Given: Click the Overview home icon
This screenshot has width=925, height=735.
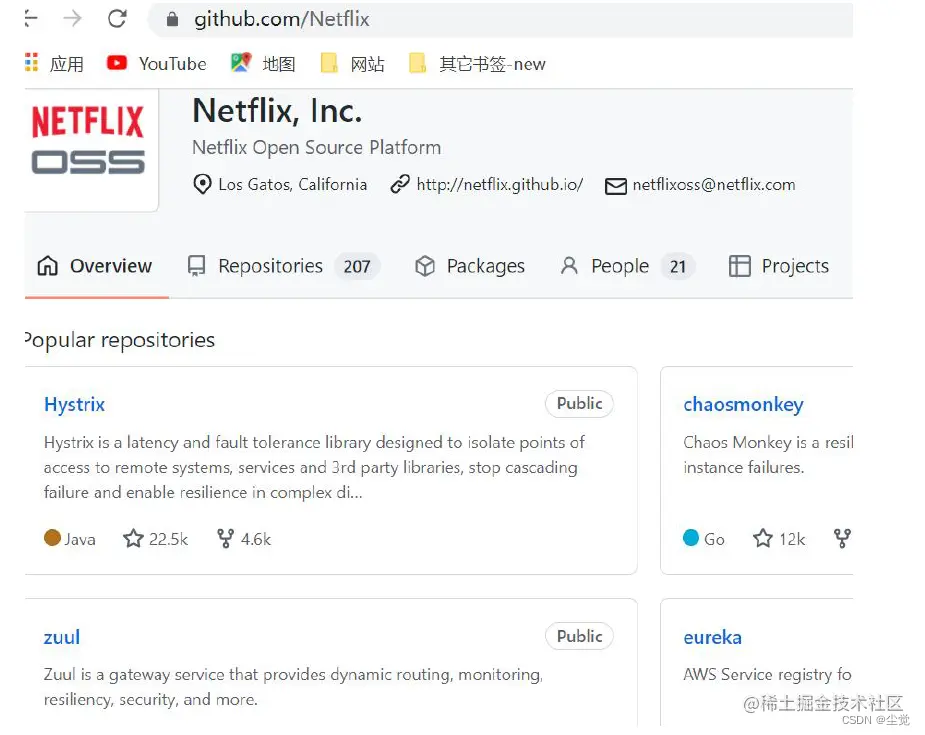Looking at the screenshot, I should pyautogui.click(x=48, y=266).
